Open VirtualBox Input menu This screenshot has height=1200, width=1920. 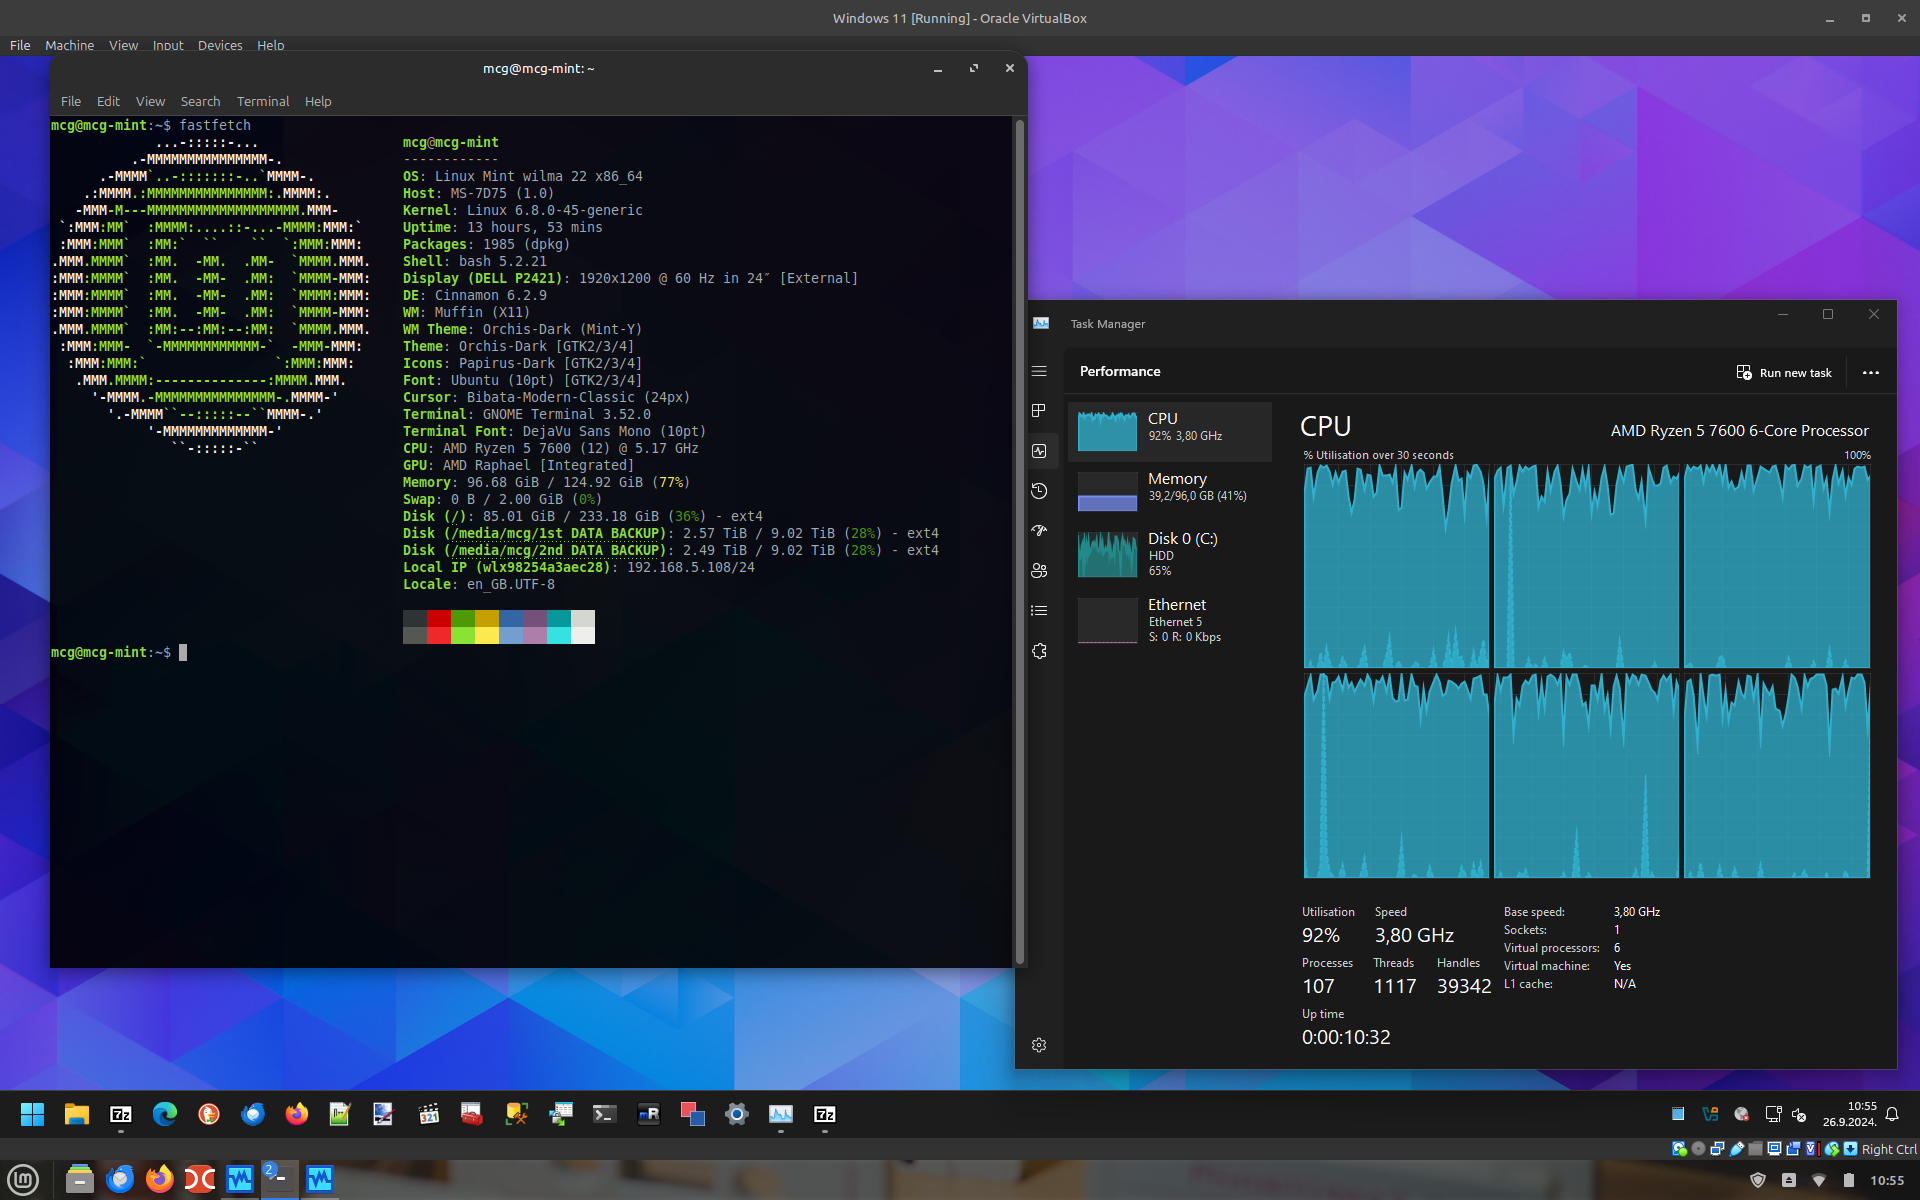click(x=168, y=45)
